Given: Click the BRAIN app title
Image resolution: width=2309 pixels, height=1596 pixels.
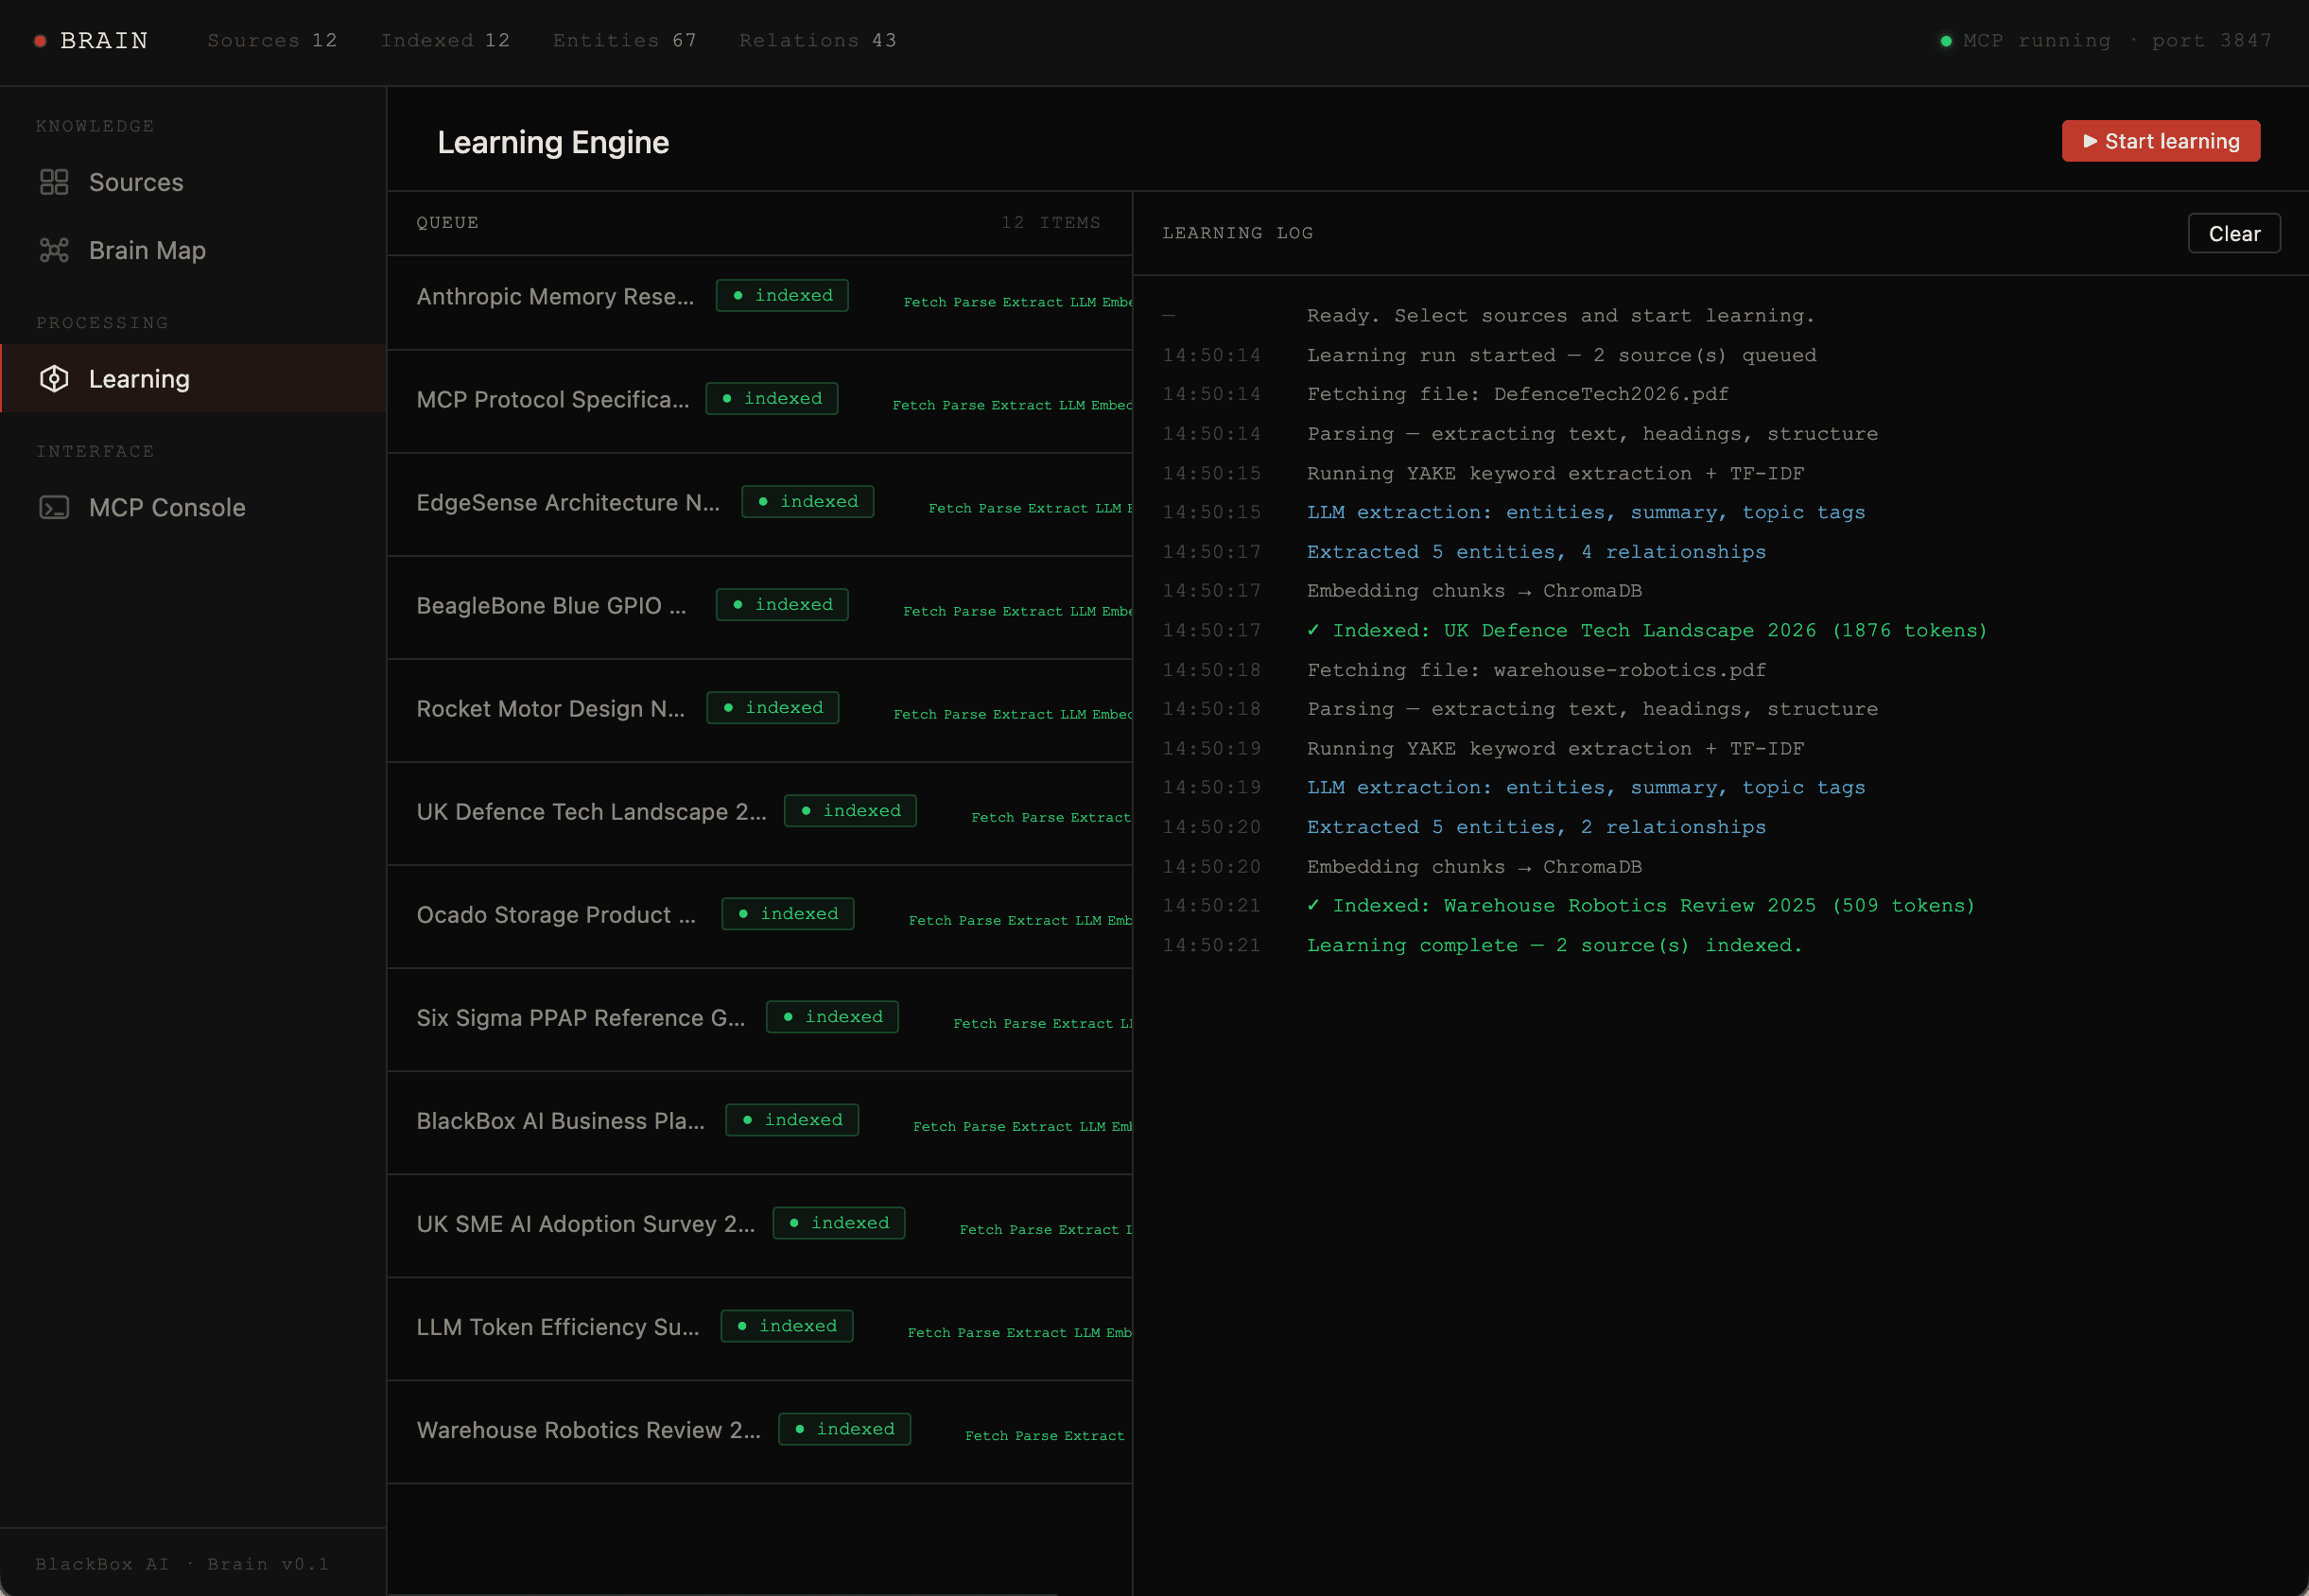Looking at the screenshot, I should [x=104, y=41].
